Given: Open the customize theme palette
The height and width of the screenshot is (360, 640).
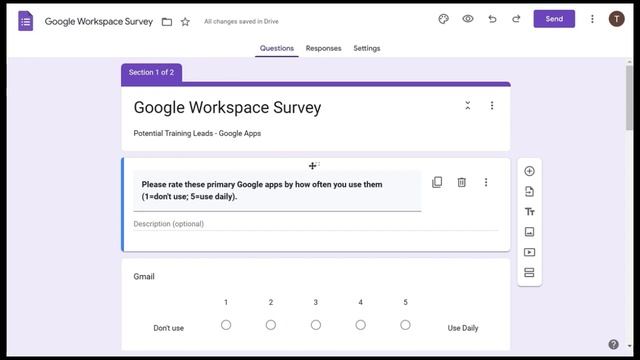Looking at the screenshot, I should [x=443, y=19].
